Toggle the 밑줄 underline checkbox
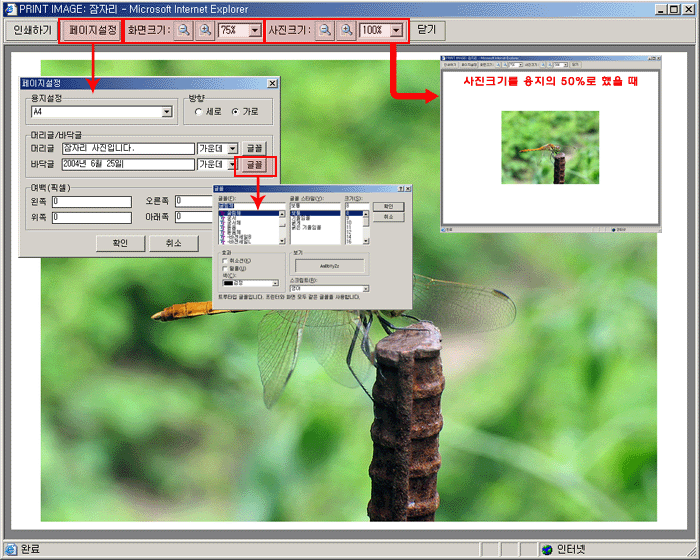Image resolution: width=700 pixels, height=560 pixels. click(x=226, y=269)
